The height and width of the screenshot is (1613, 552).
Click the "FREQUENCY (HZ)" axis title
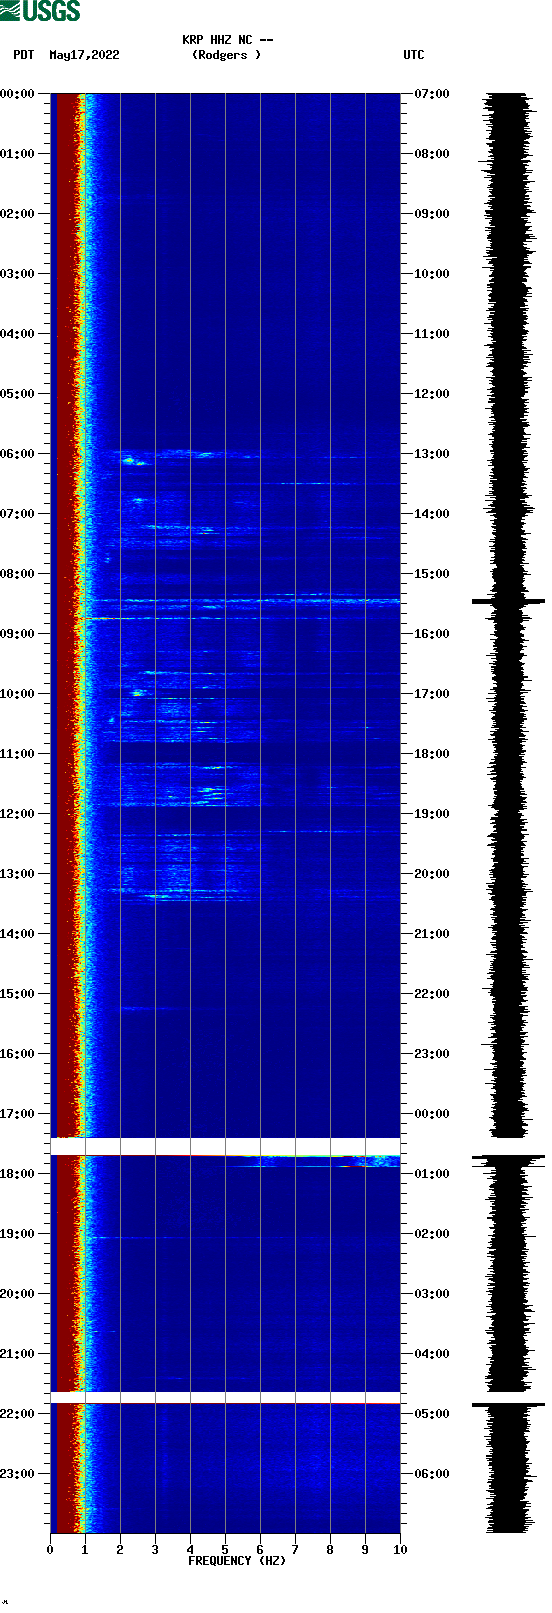[237, 1560]
